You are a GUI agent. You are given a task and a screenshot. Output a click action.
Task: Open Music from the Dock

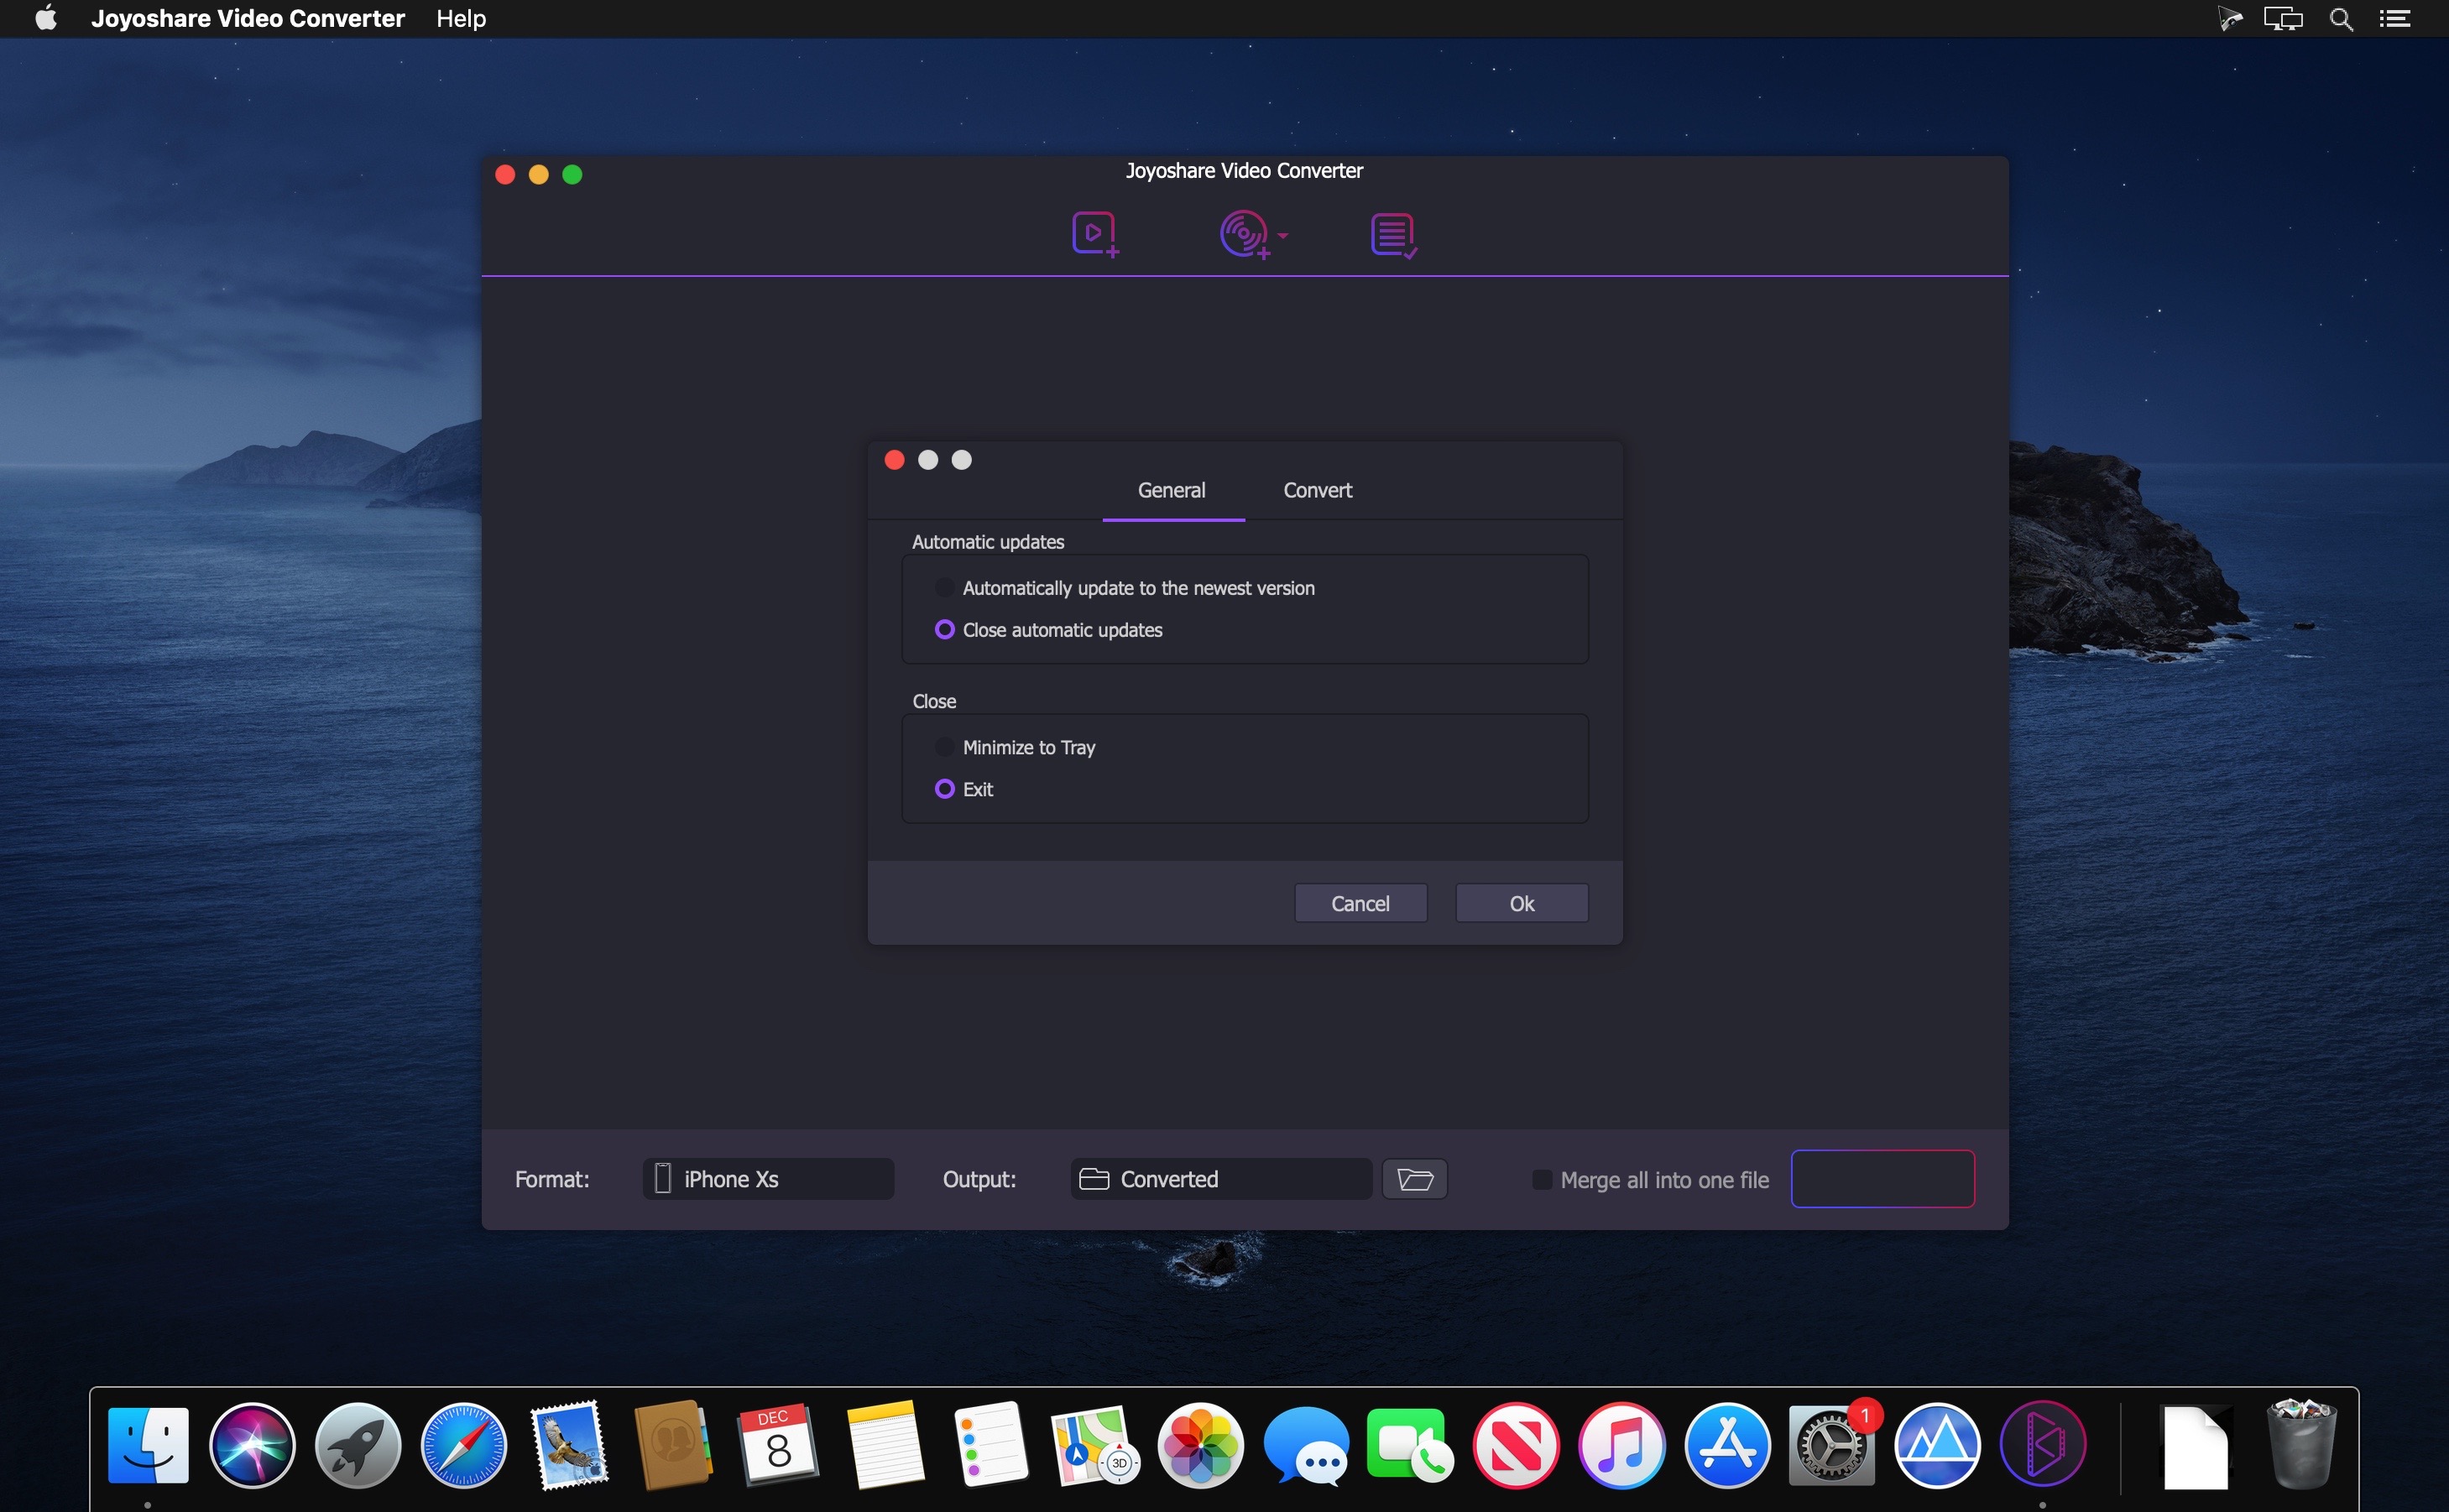[x=1622, y=1445]
